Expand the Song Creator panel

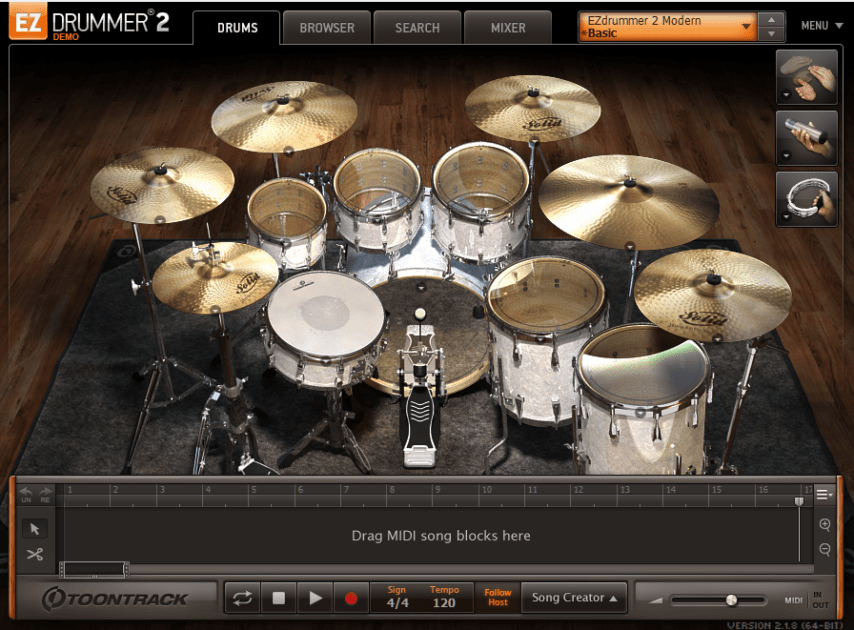point(574,598)
